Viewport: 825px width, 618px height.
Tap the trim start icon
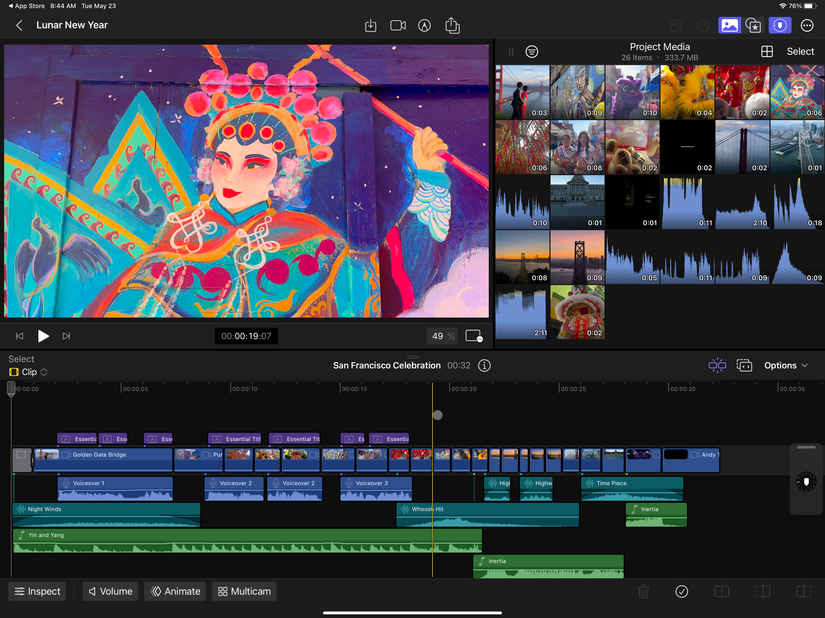762,592
